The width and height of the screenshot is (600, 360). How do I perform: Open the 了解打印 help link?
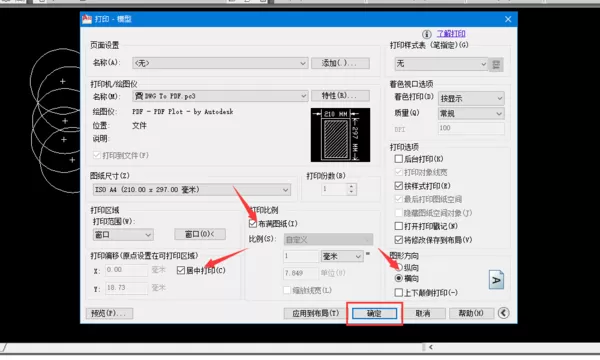(x=451, y=34)
